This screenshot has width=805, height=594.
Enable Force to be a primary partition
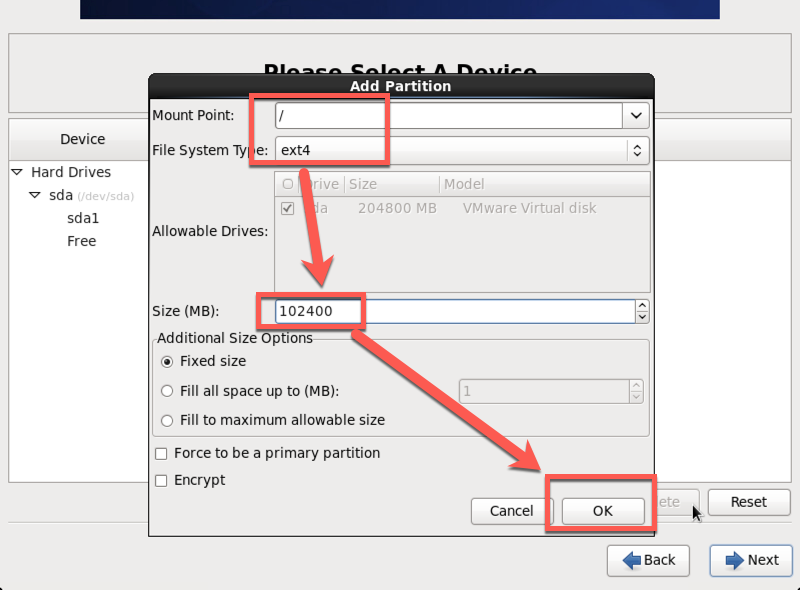coord(161,454)
